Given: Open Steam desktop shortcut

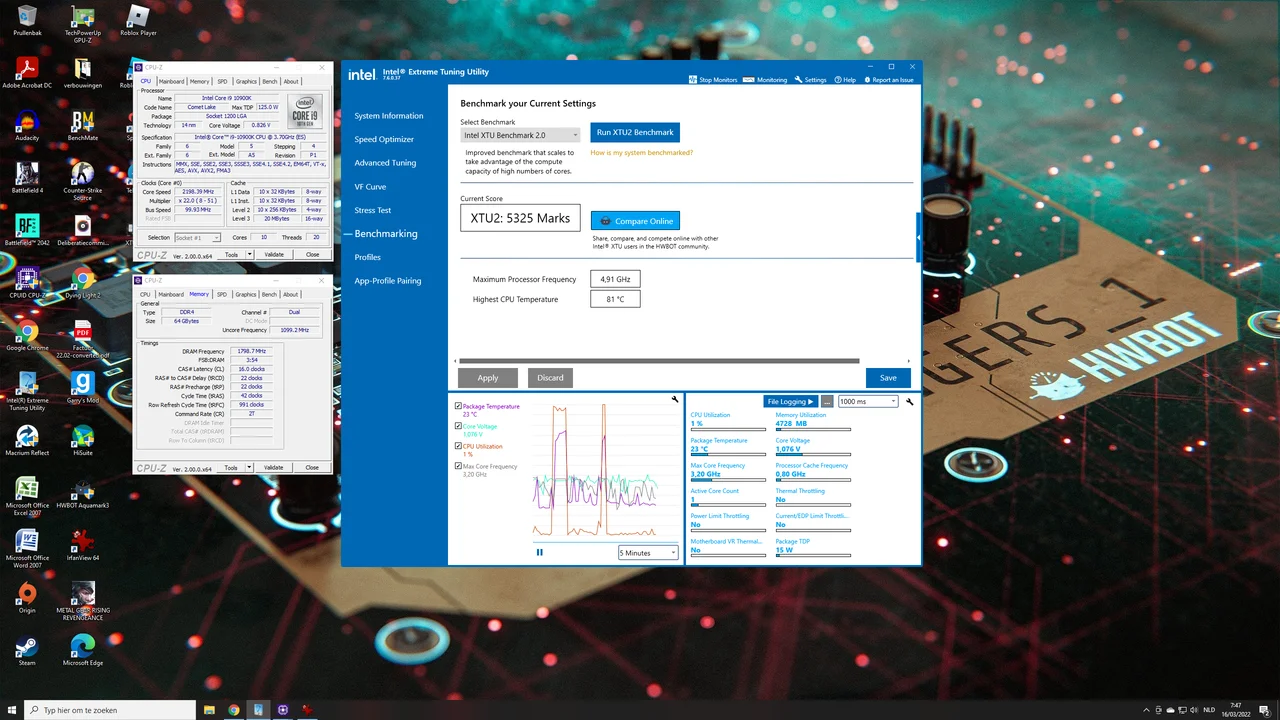Looking at the screenshot, I should pos(27,651).
